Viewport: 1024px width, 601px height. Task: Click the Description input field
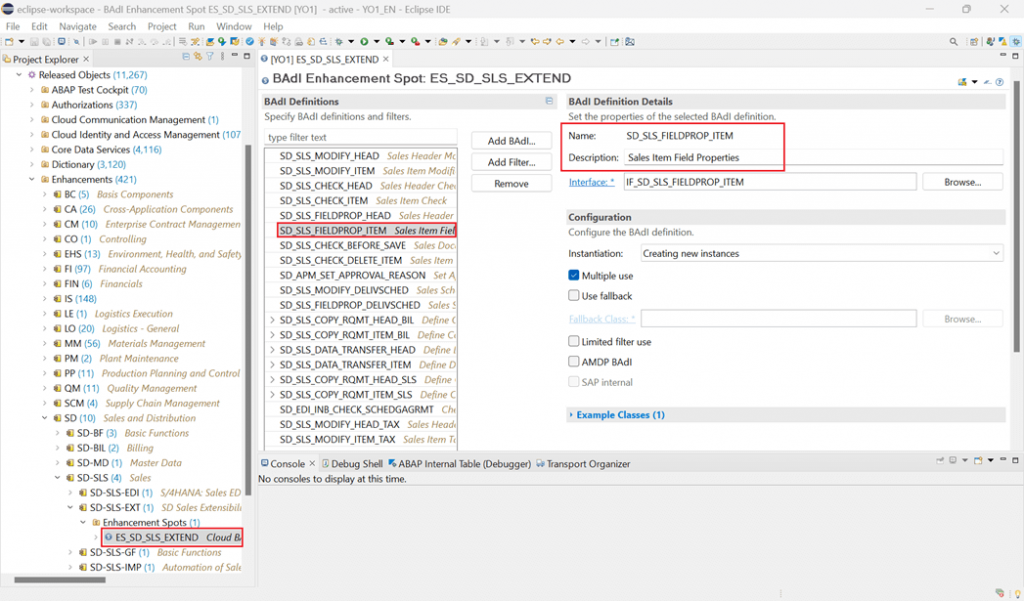813,157
